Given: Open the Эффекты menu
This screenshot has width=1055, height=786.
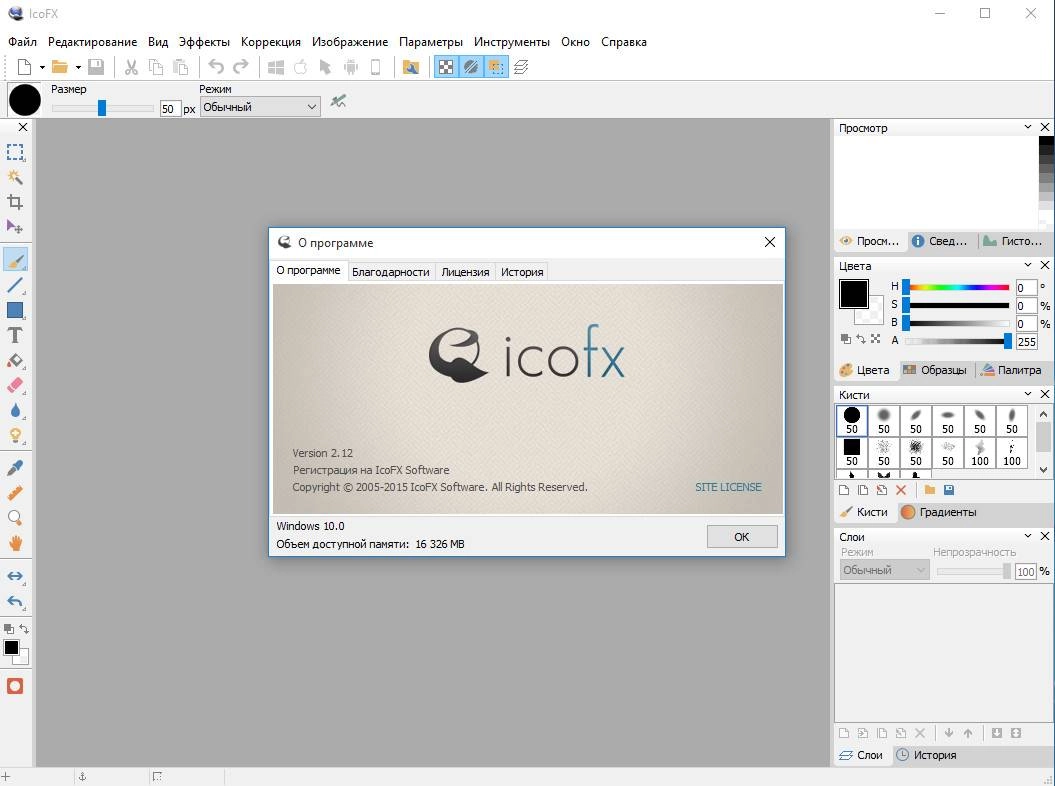Looking at the screenshot, I should 204,42.
